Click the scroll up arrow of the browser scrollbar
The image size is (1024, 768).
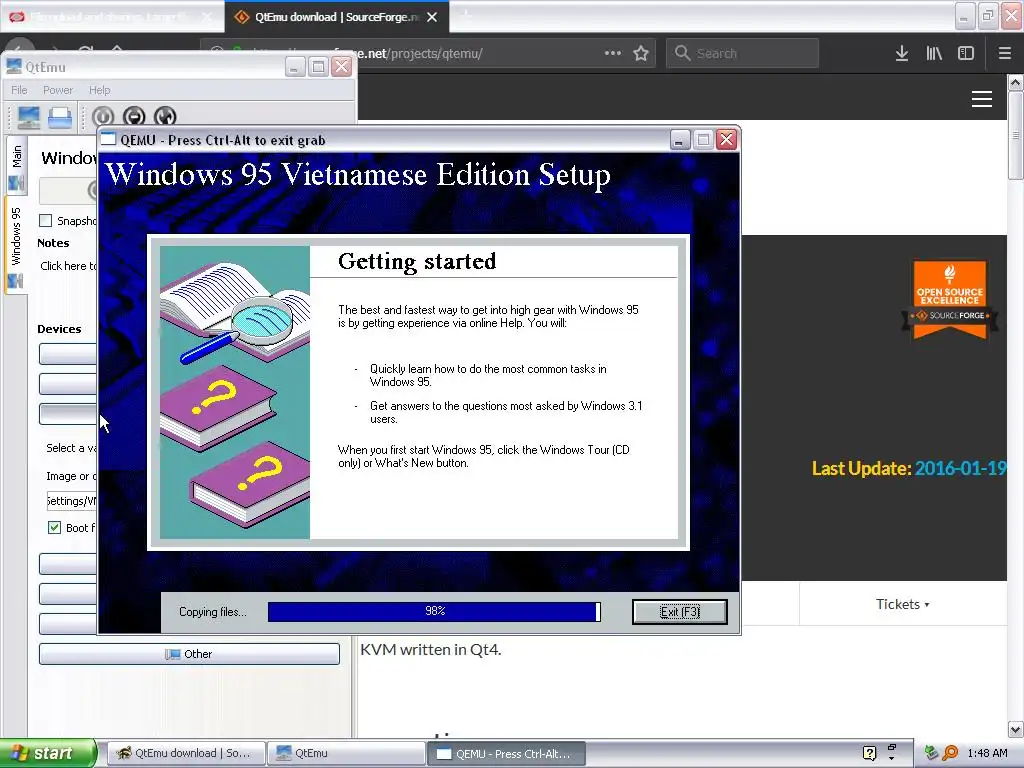click(x=1015, y=82)
